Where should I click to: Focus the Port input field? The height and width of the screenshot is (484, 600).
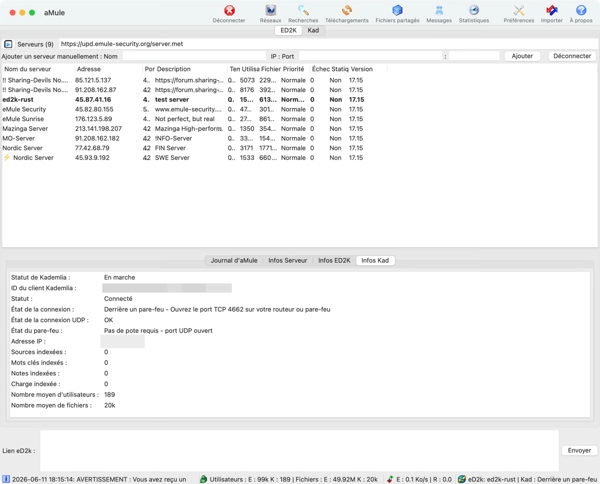[474, 56]
